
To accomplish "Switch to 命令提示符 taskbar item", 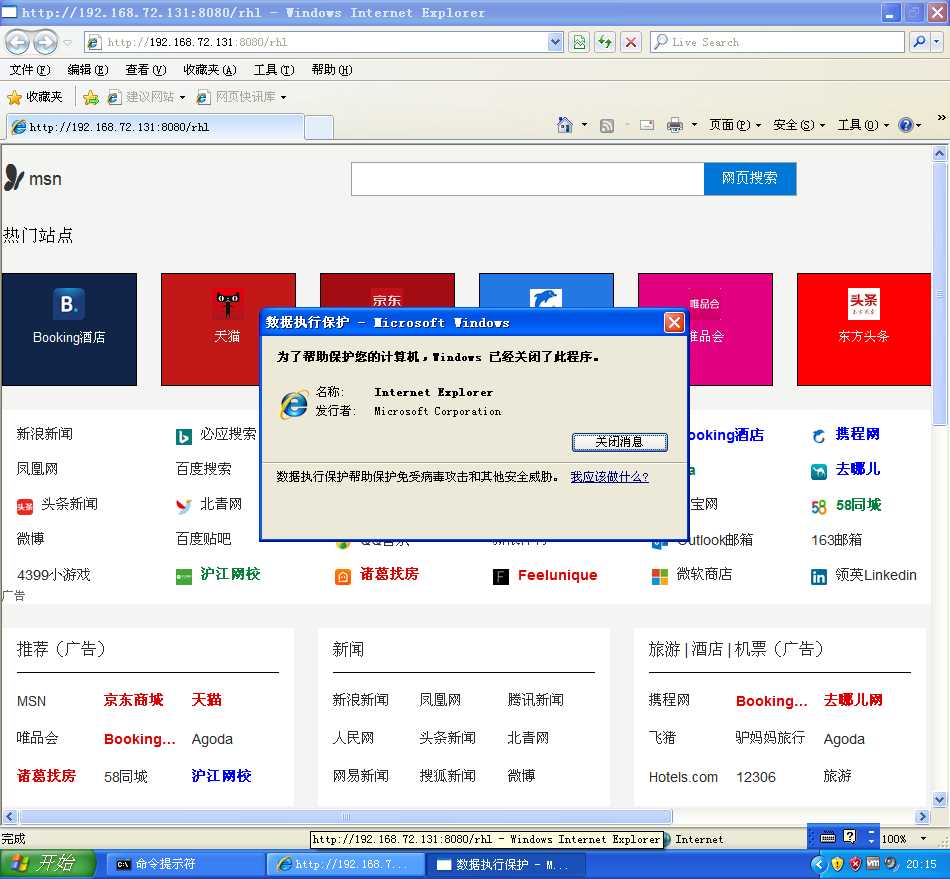I will [185, 864].
